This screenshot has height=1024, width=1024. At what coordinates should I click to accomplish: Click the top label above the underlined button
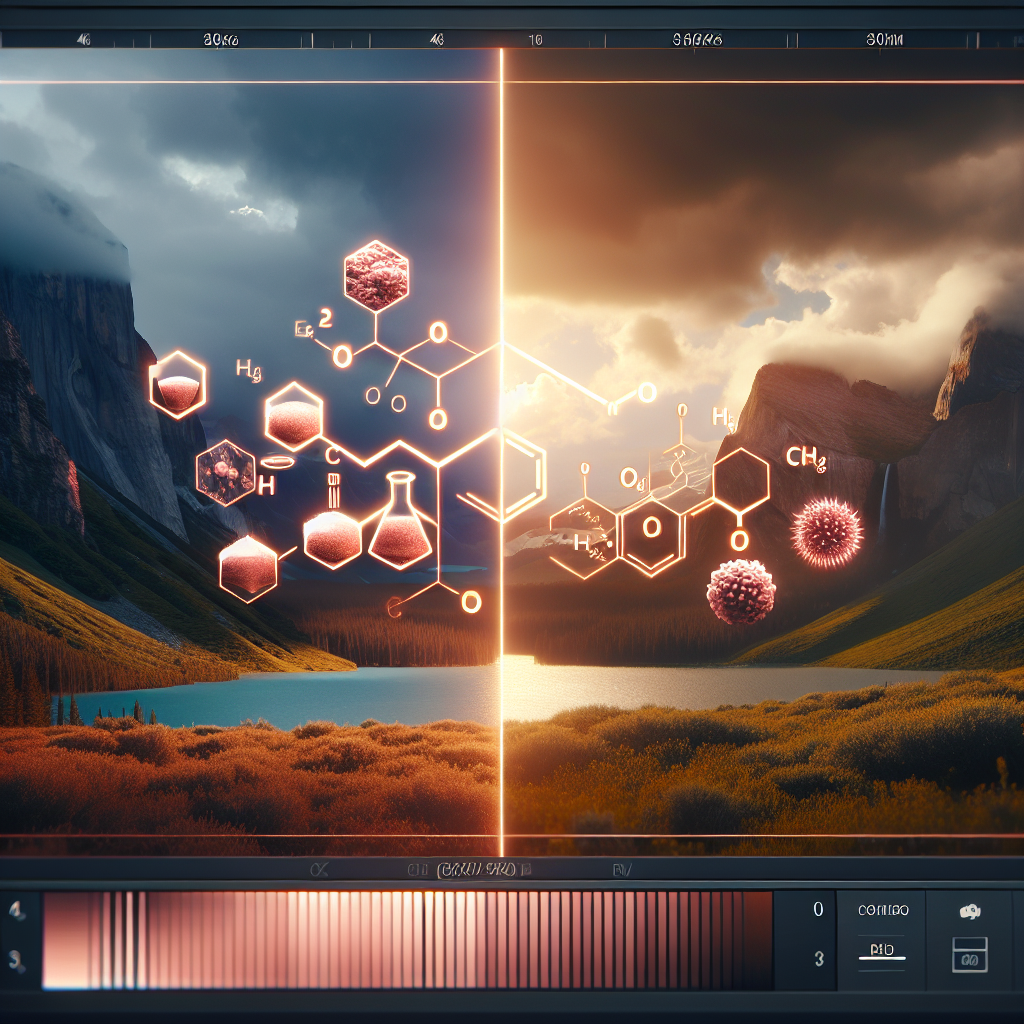pos(883,910)
